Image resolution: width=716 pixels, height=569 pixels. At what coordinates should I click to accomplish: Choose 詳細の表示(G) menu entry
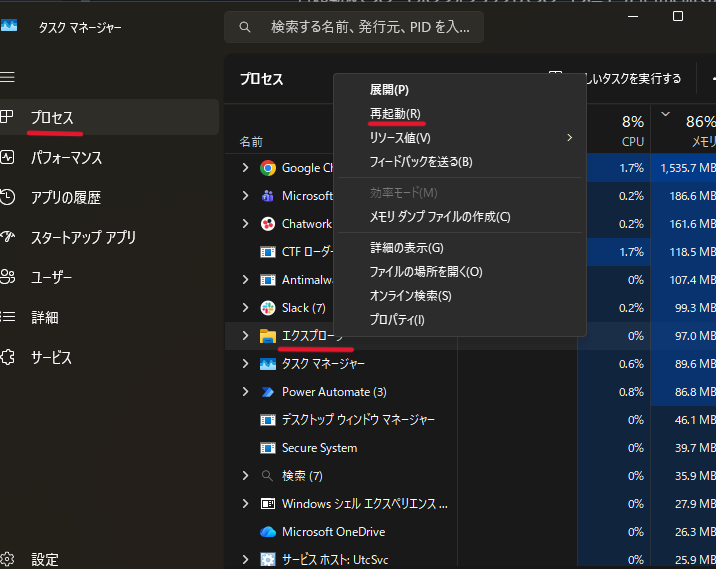460,248
